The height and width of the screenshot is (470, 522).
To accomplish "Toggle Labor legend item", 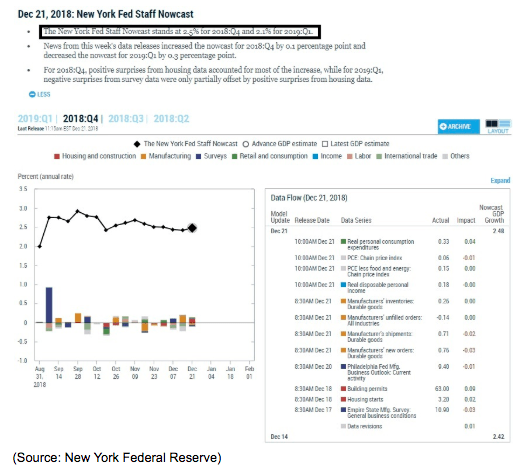I will [359, 156].
